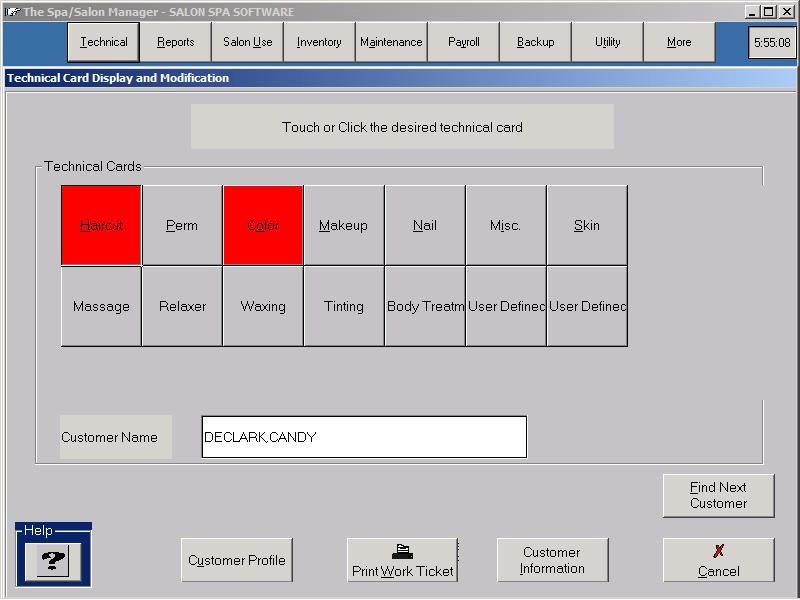Pick the Waxing technical card
Screen dimensions: 800x600
click(263, 306)
